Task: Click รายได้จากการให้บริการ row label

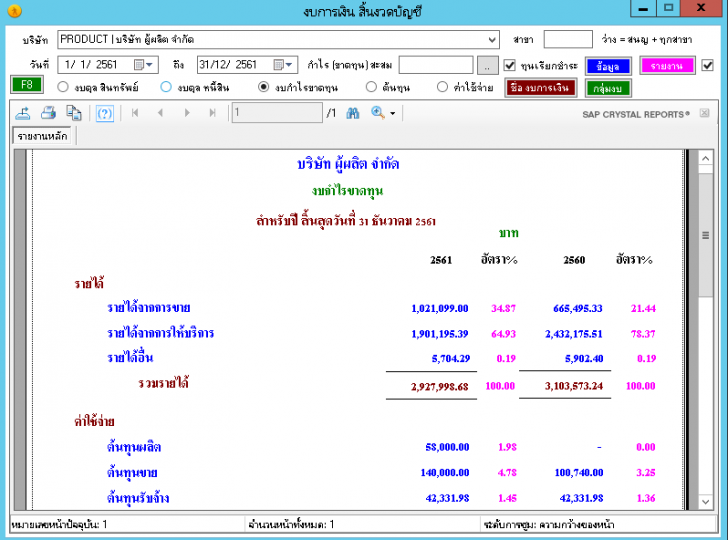Action: coord(160,333)
